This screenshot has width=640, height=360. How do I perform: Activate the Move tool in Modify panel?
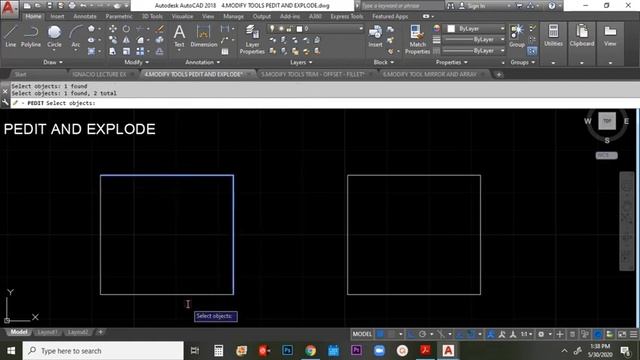[113, 29]
